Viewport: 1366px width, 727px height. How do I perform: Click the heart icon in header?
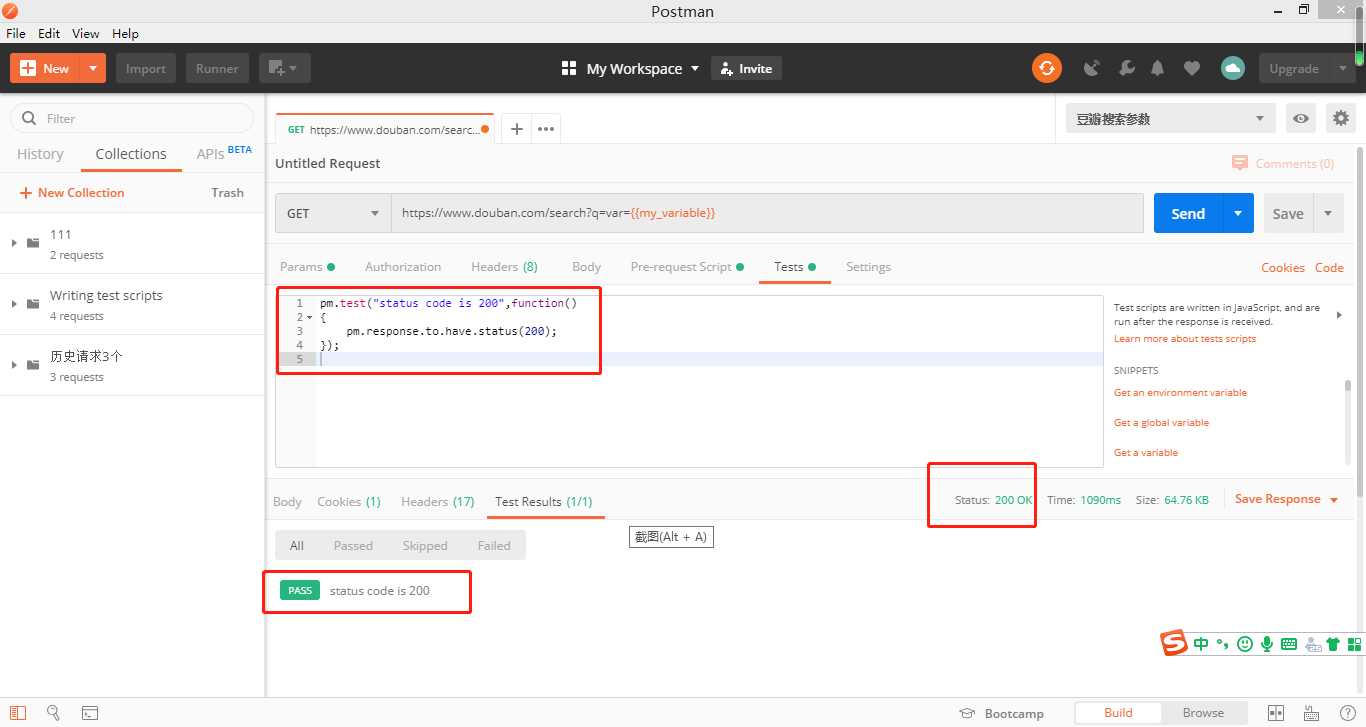pos(1191,68)
